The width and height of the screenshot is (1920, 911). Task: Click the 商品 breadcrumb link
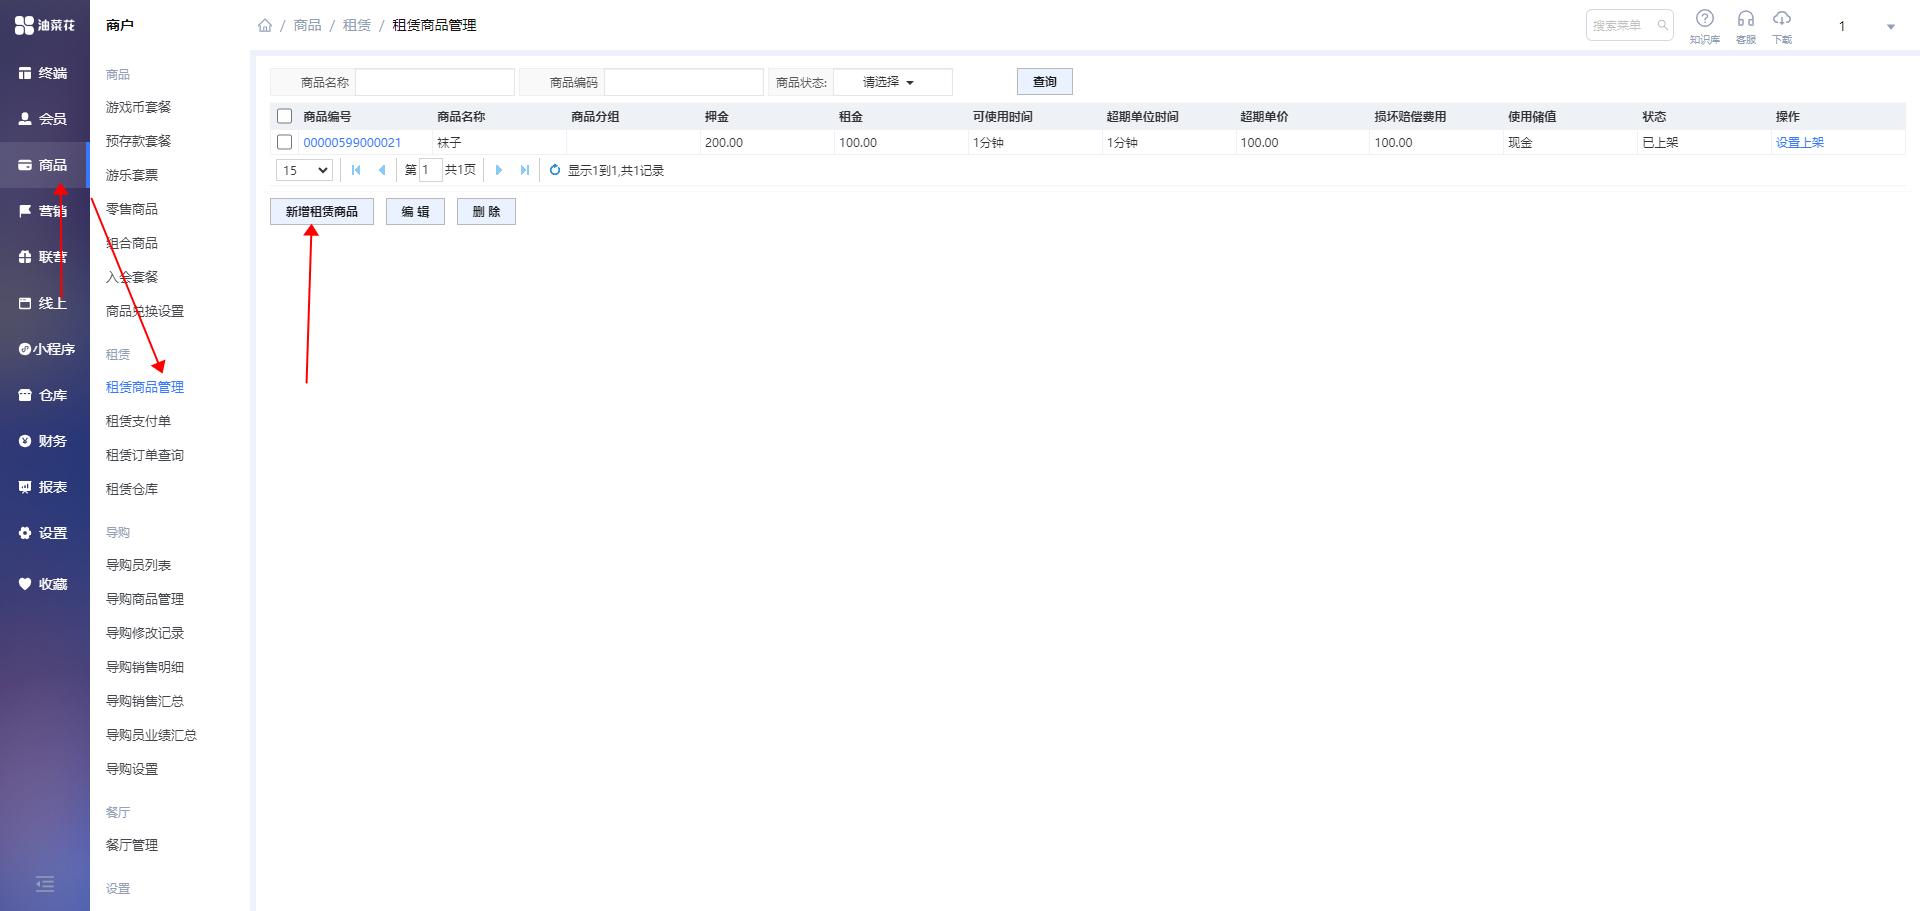pos(308,25)
